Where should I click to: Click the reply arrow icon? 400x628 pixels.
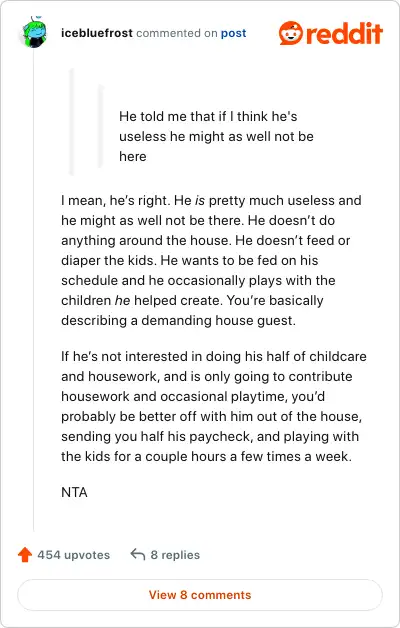coord(138,554)
